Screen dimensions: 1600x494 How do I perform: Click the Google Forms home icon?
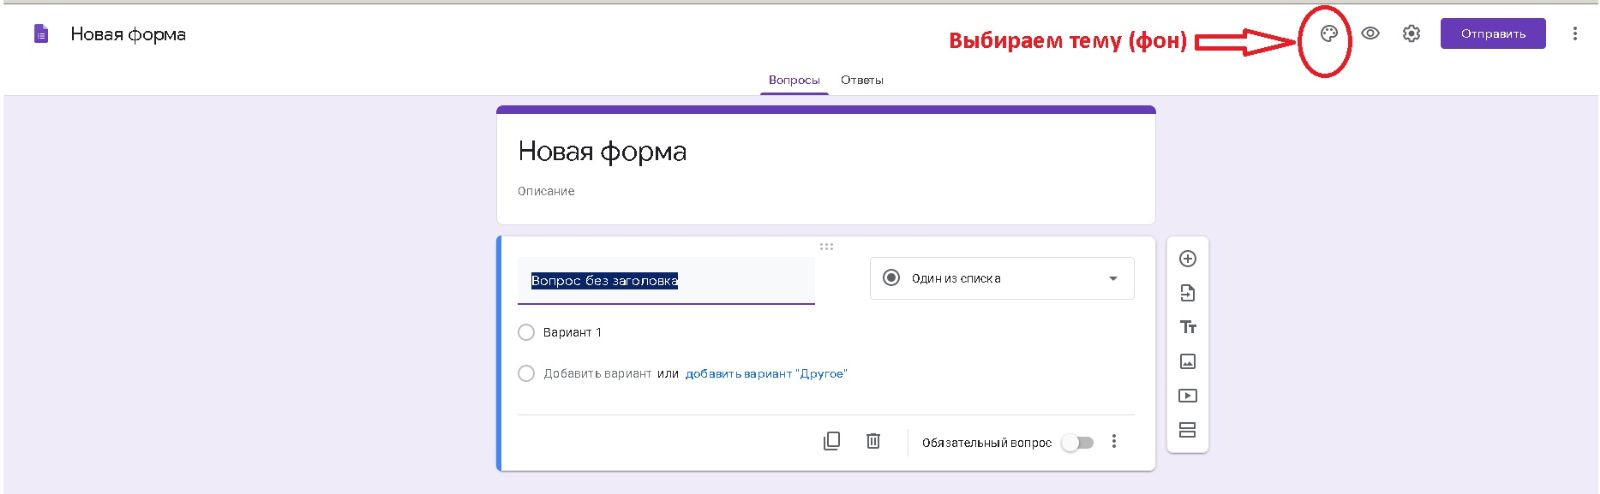[x=41, y=34]
